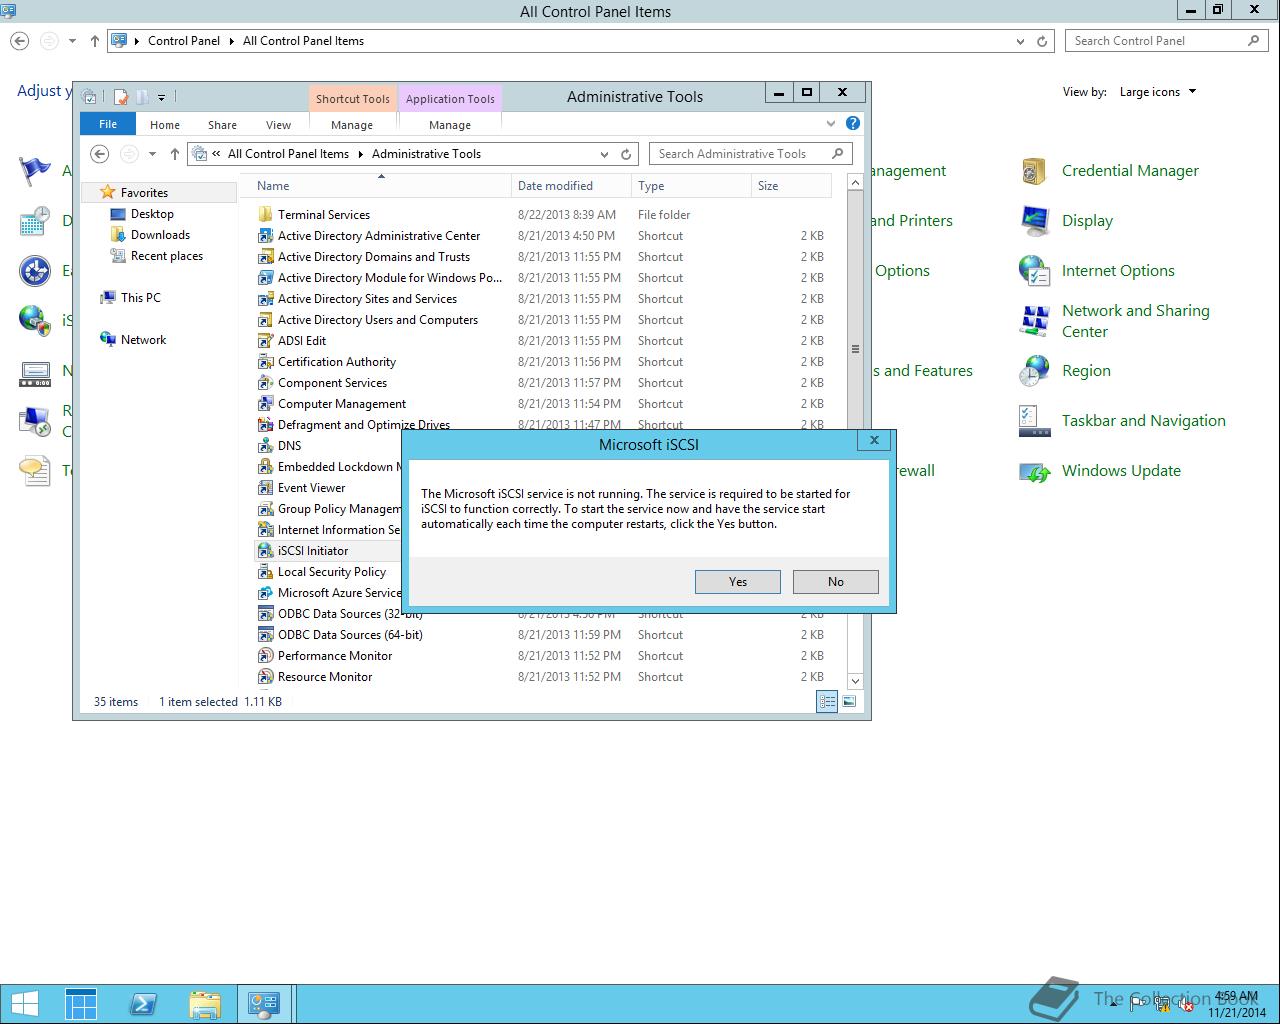Open Network and Sharing Center icon
The image size is (1280, 1024).
pos(1034,321)
